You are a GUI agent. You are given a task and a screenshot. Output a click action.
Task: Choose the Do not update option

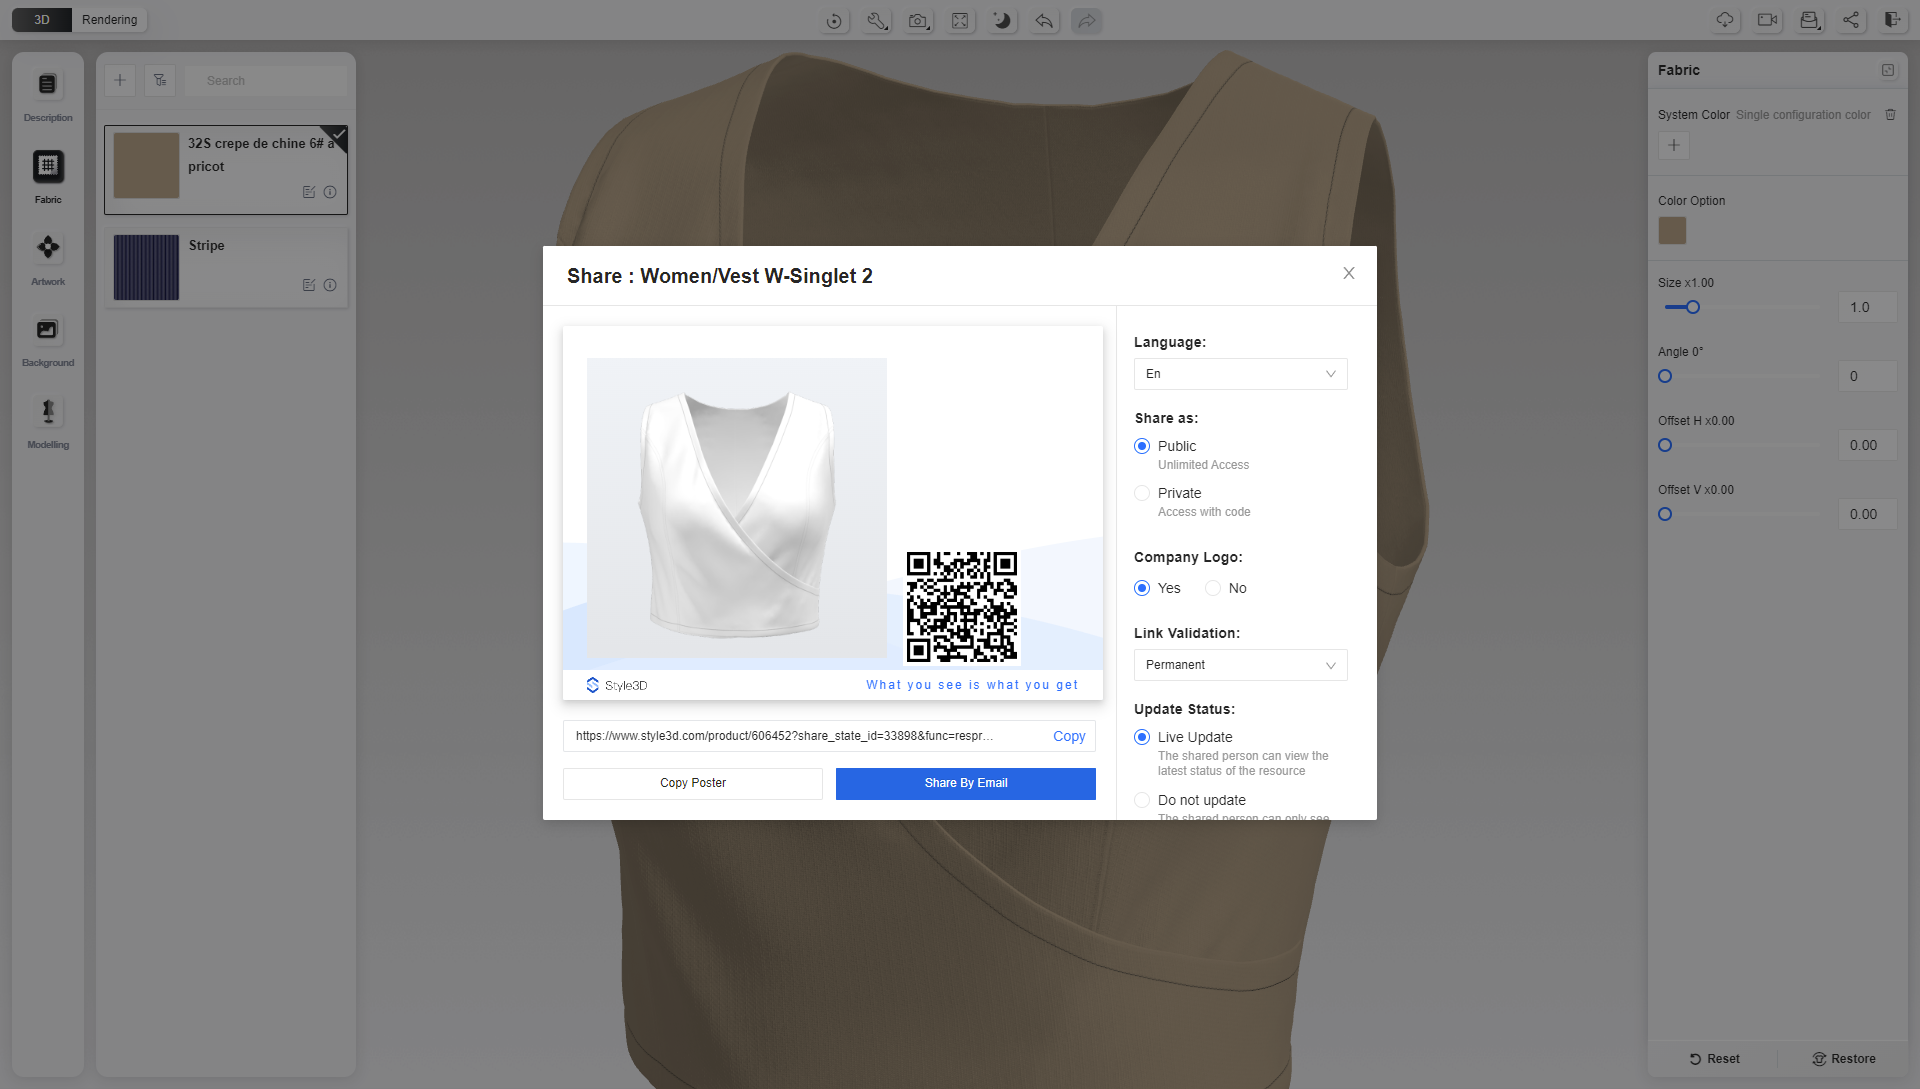click(x=1142, y=800)
